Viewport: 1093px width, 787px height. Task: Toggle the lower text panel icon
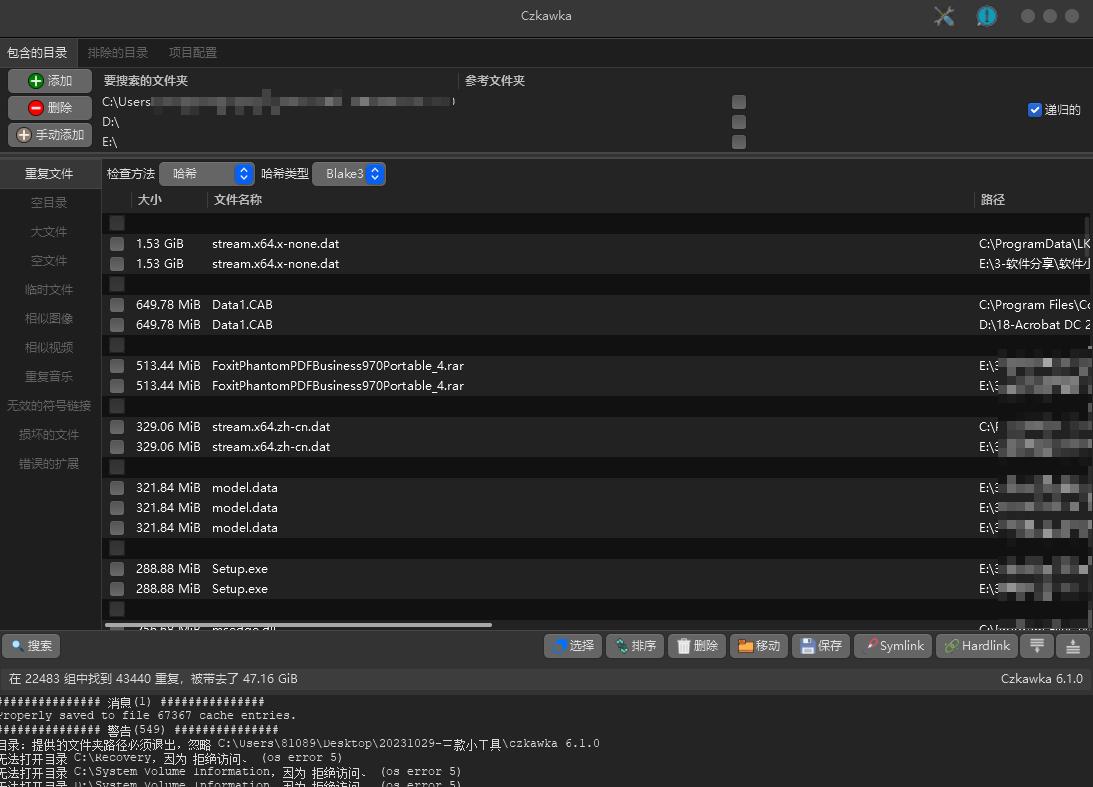click(x=1037, y=646)
